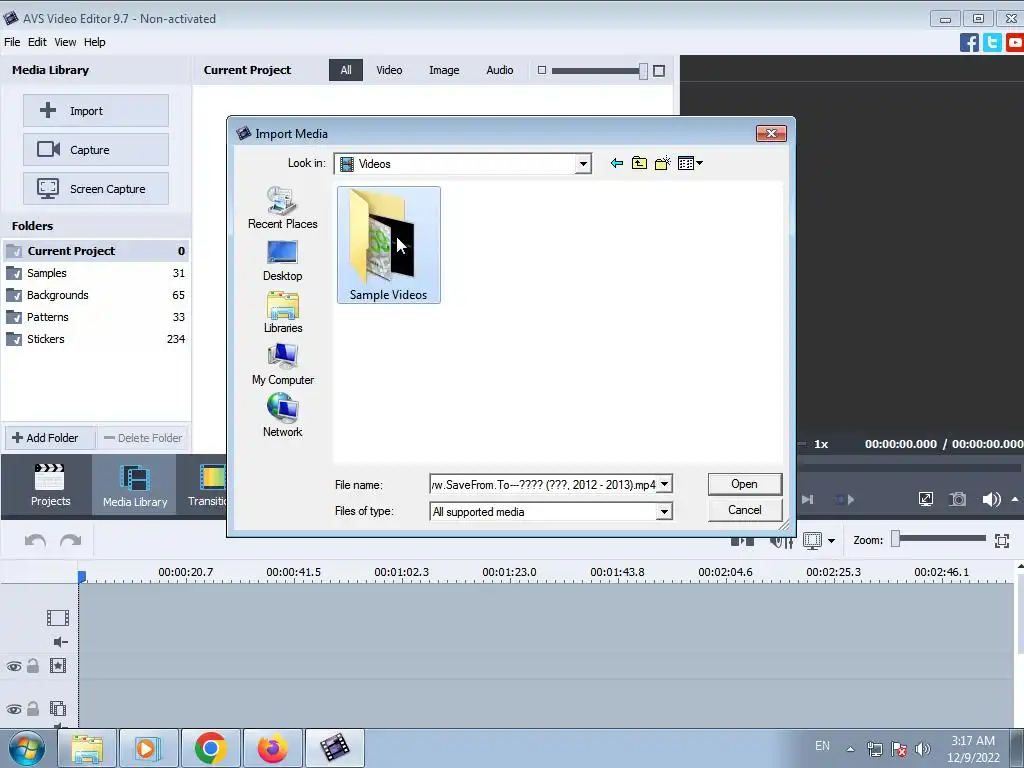Take a snapshot of the preview
The height and width of the screenshot is (768, 1024).
[957, 500]
